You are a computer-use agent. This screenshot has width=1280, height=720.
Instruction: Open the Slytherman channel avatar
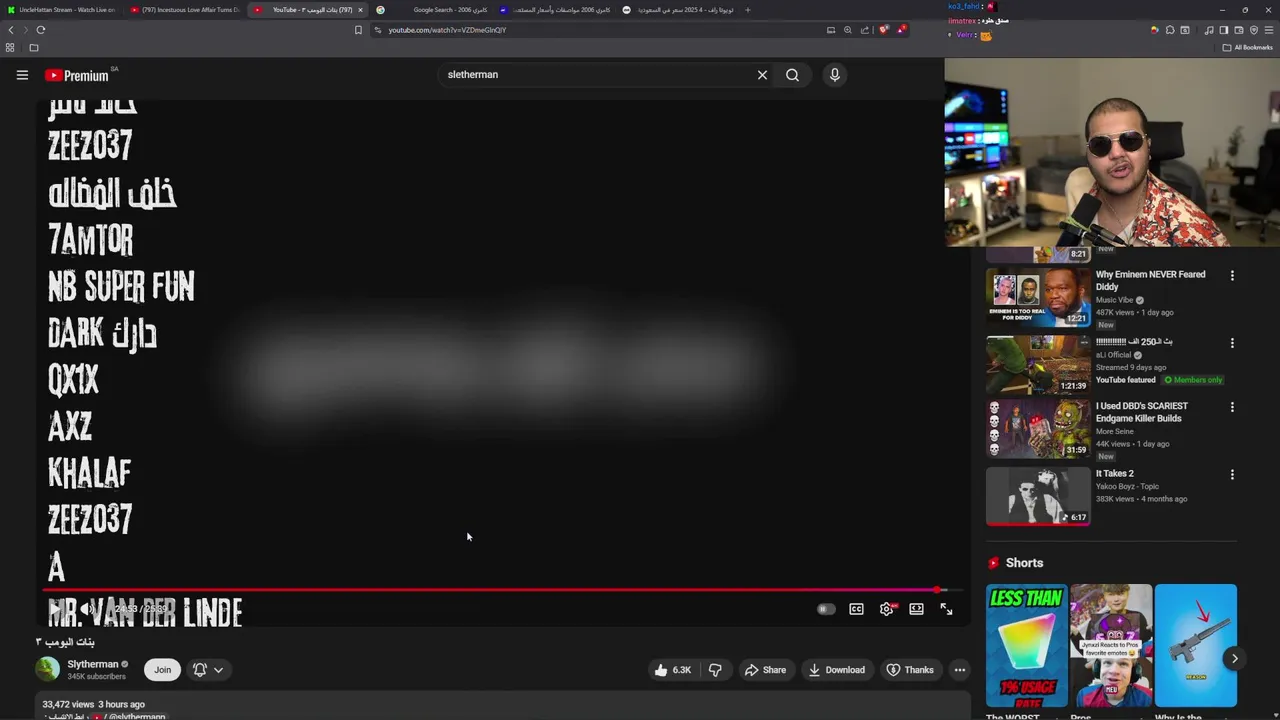tap(47, 669)
